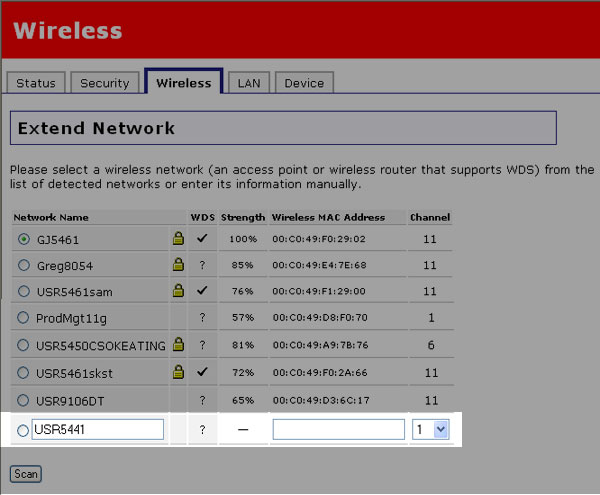Click channel value 6 for USR5450CSOKEATING
The image size is (600, 495).
(431, 345)
